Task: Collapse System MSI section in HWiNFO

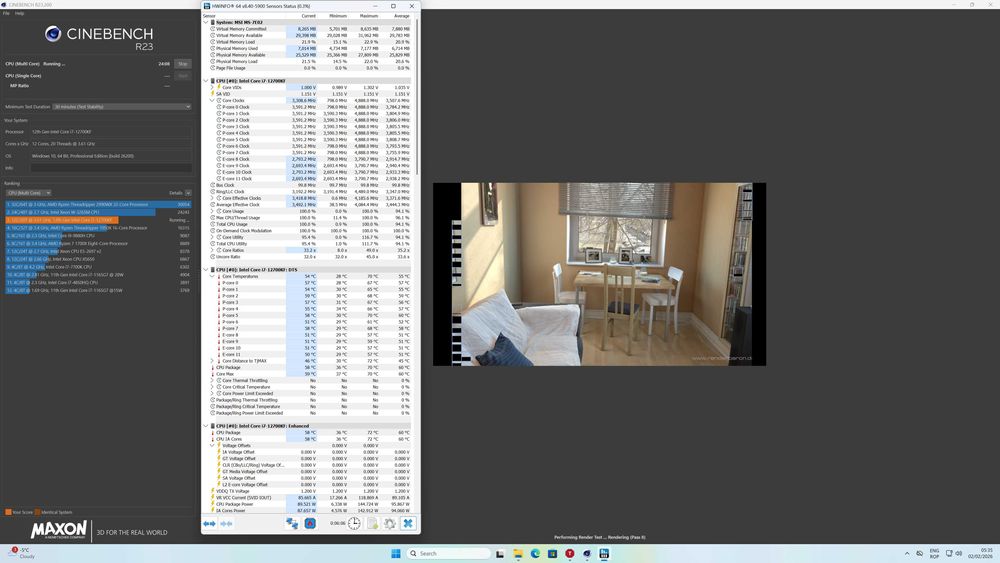Action: click(206, 22)
